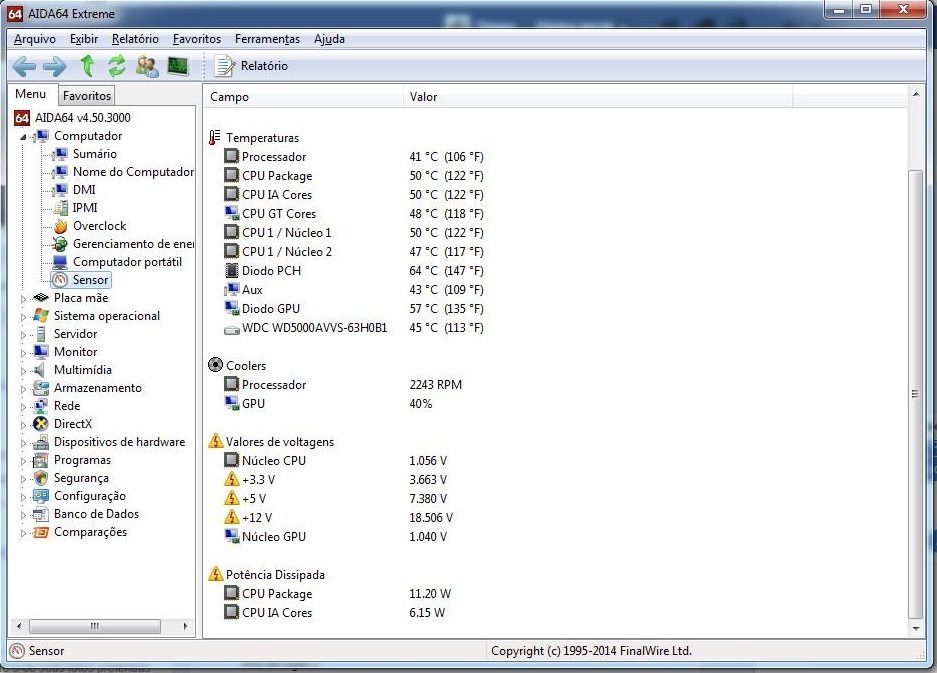The height and width of the screenshot is (673, 937).
Task: Select the Sensor tree item
Action: coord(90,280)
